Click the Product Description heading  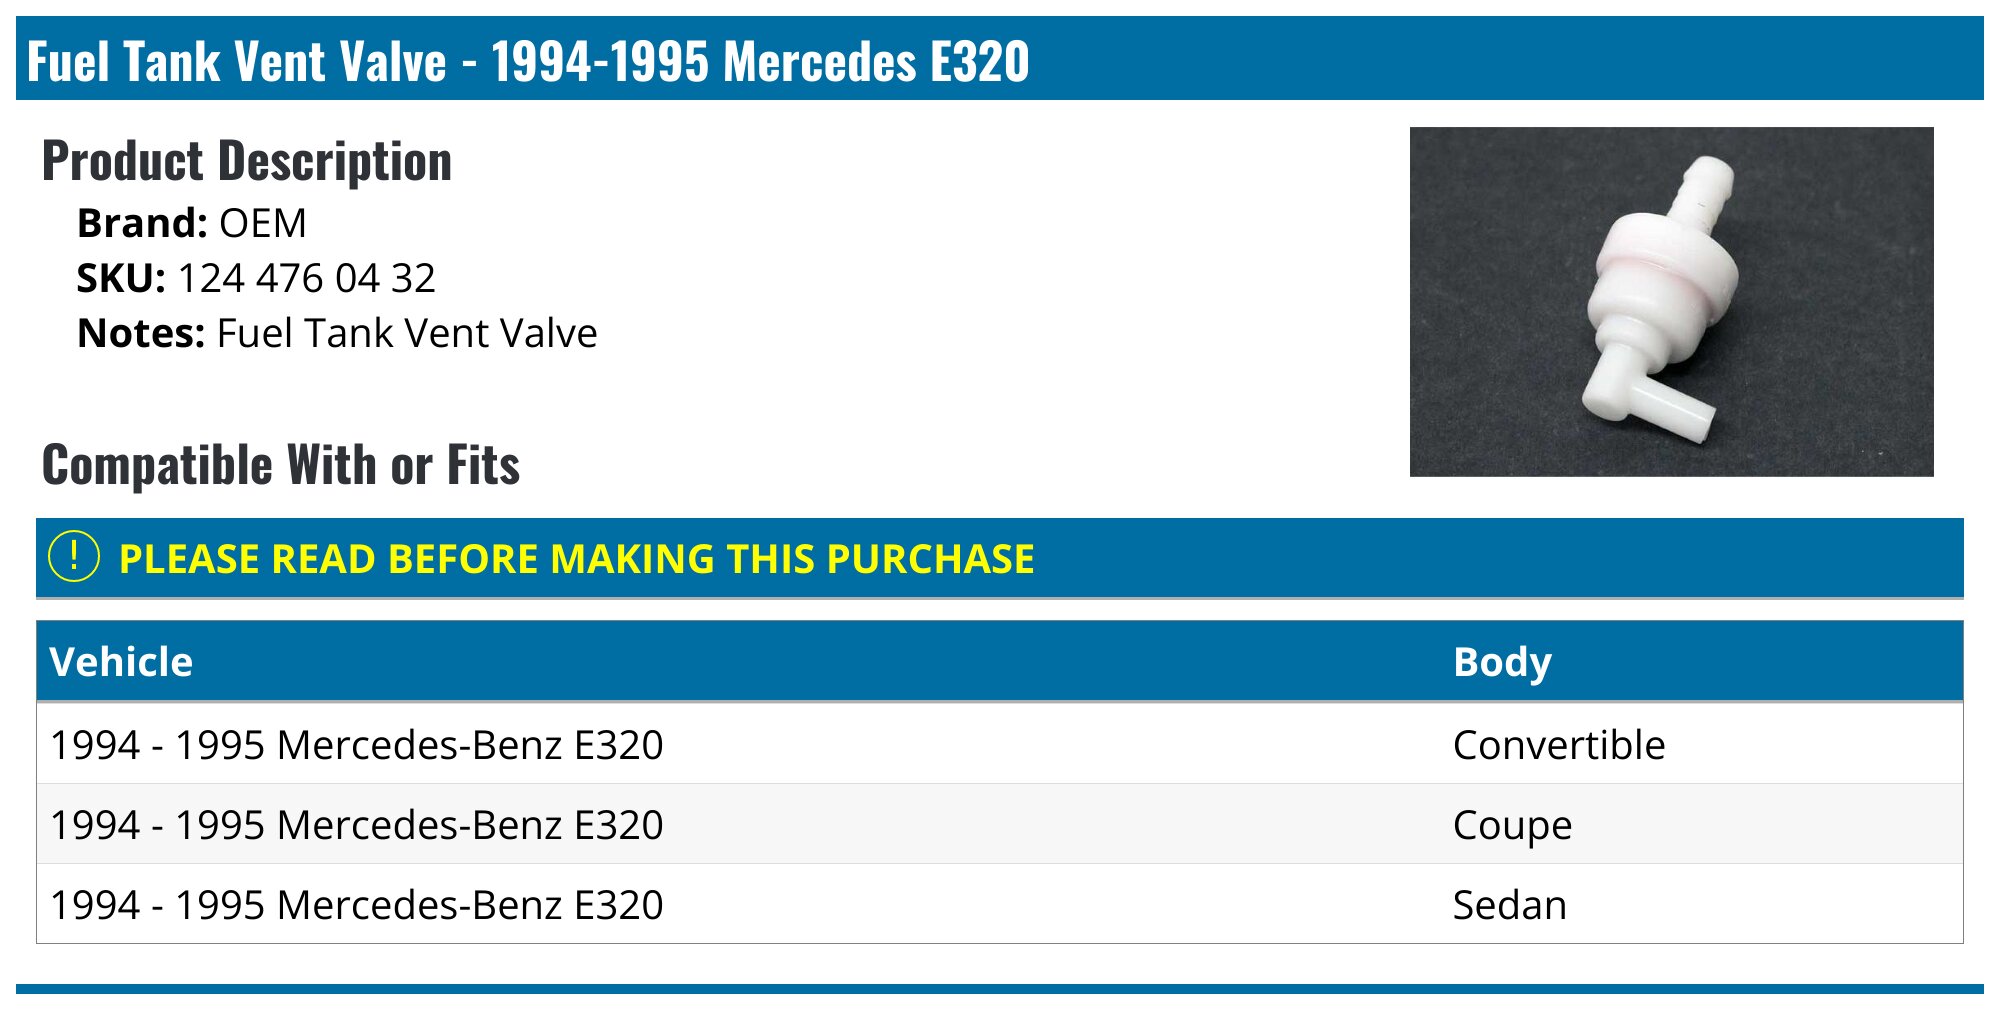click(x=247, y=161)
